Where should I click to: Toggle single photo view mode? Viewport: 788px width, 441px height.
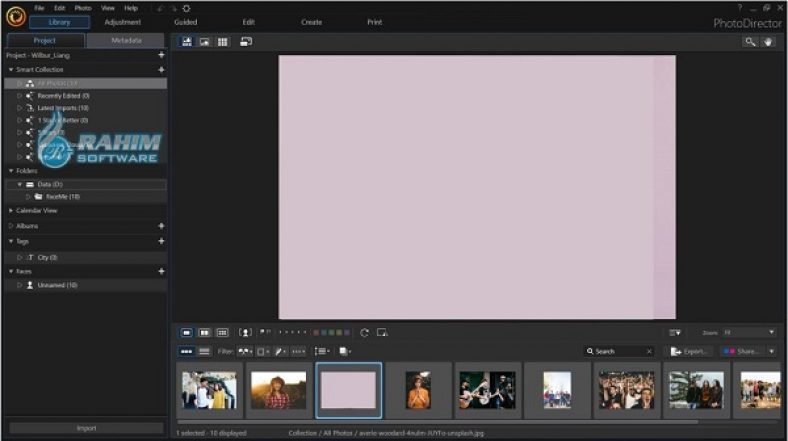186,332
